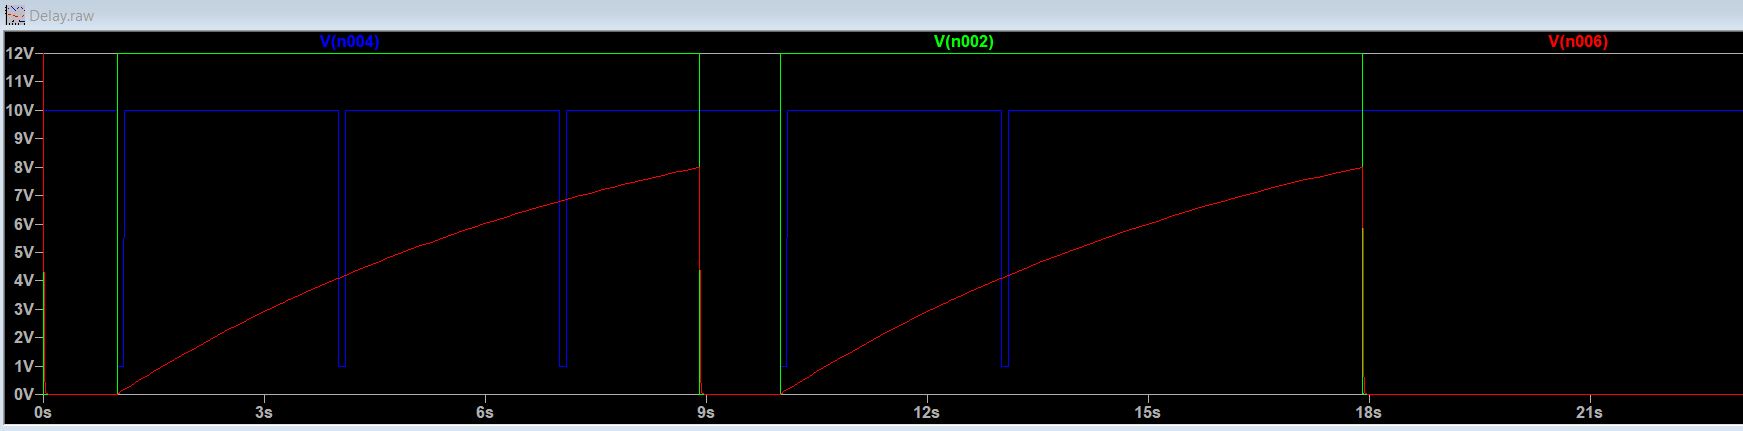
Task: Select the V(n002) trace label
Action: 964,41
